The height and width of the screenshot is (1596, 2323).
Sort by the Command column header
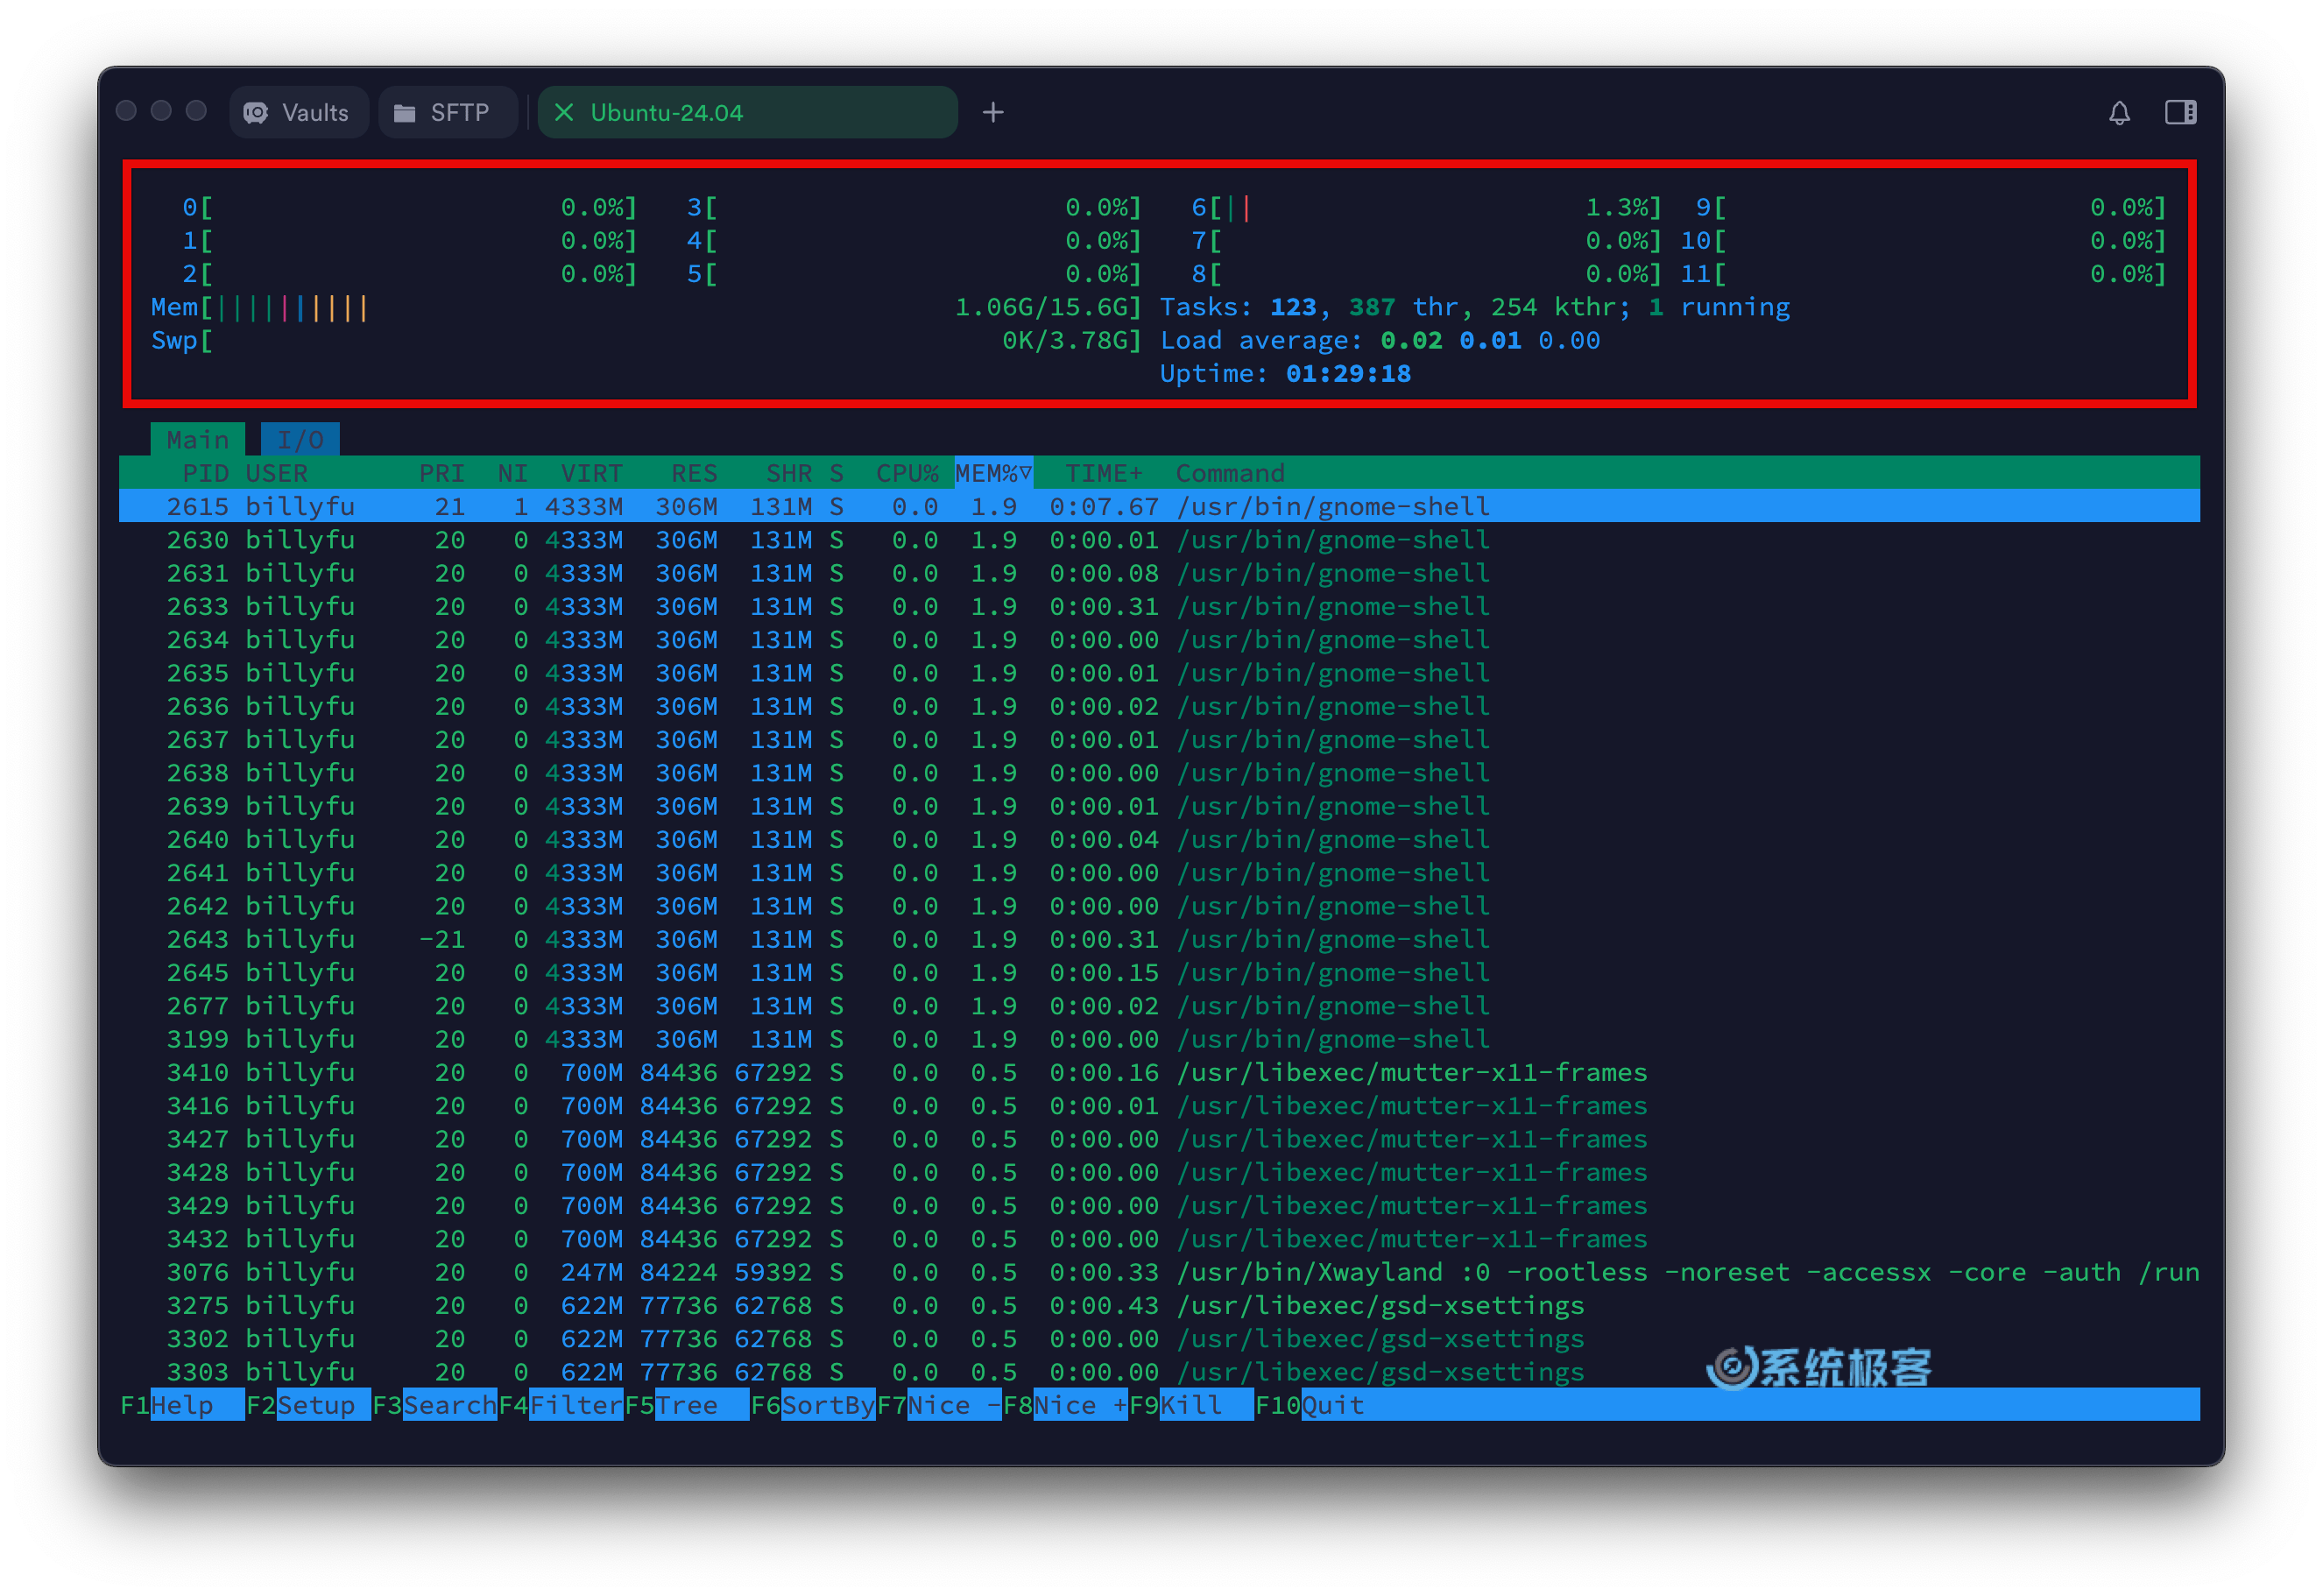(1229, 473)
